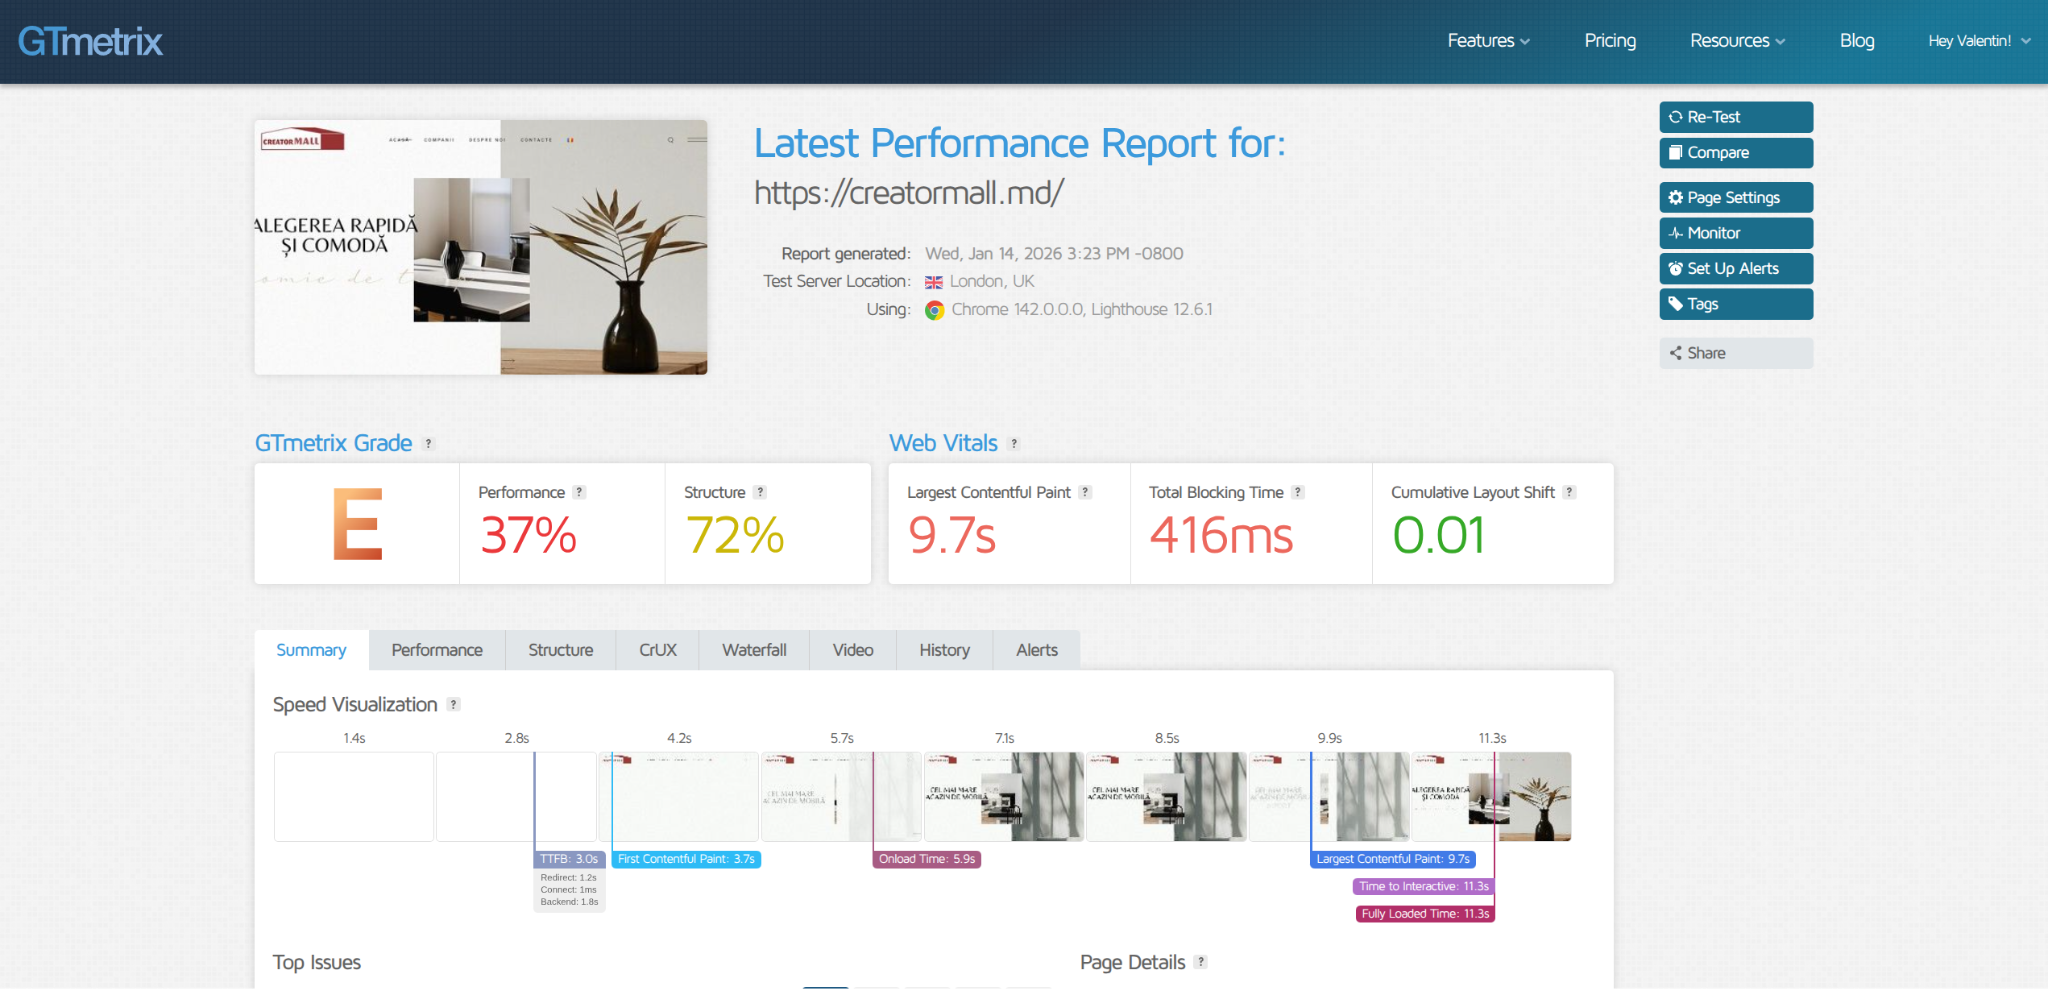Click the Compare button
The width and height of the screenshot is (2048, 989).
(x=1735, y=153)
